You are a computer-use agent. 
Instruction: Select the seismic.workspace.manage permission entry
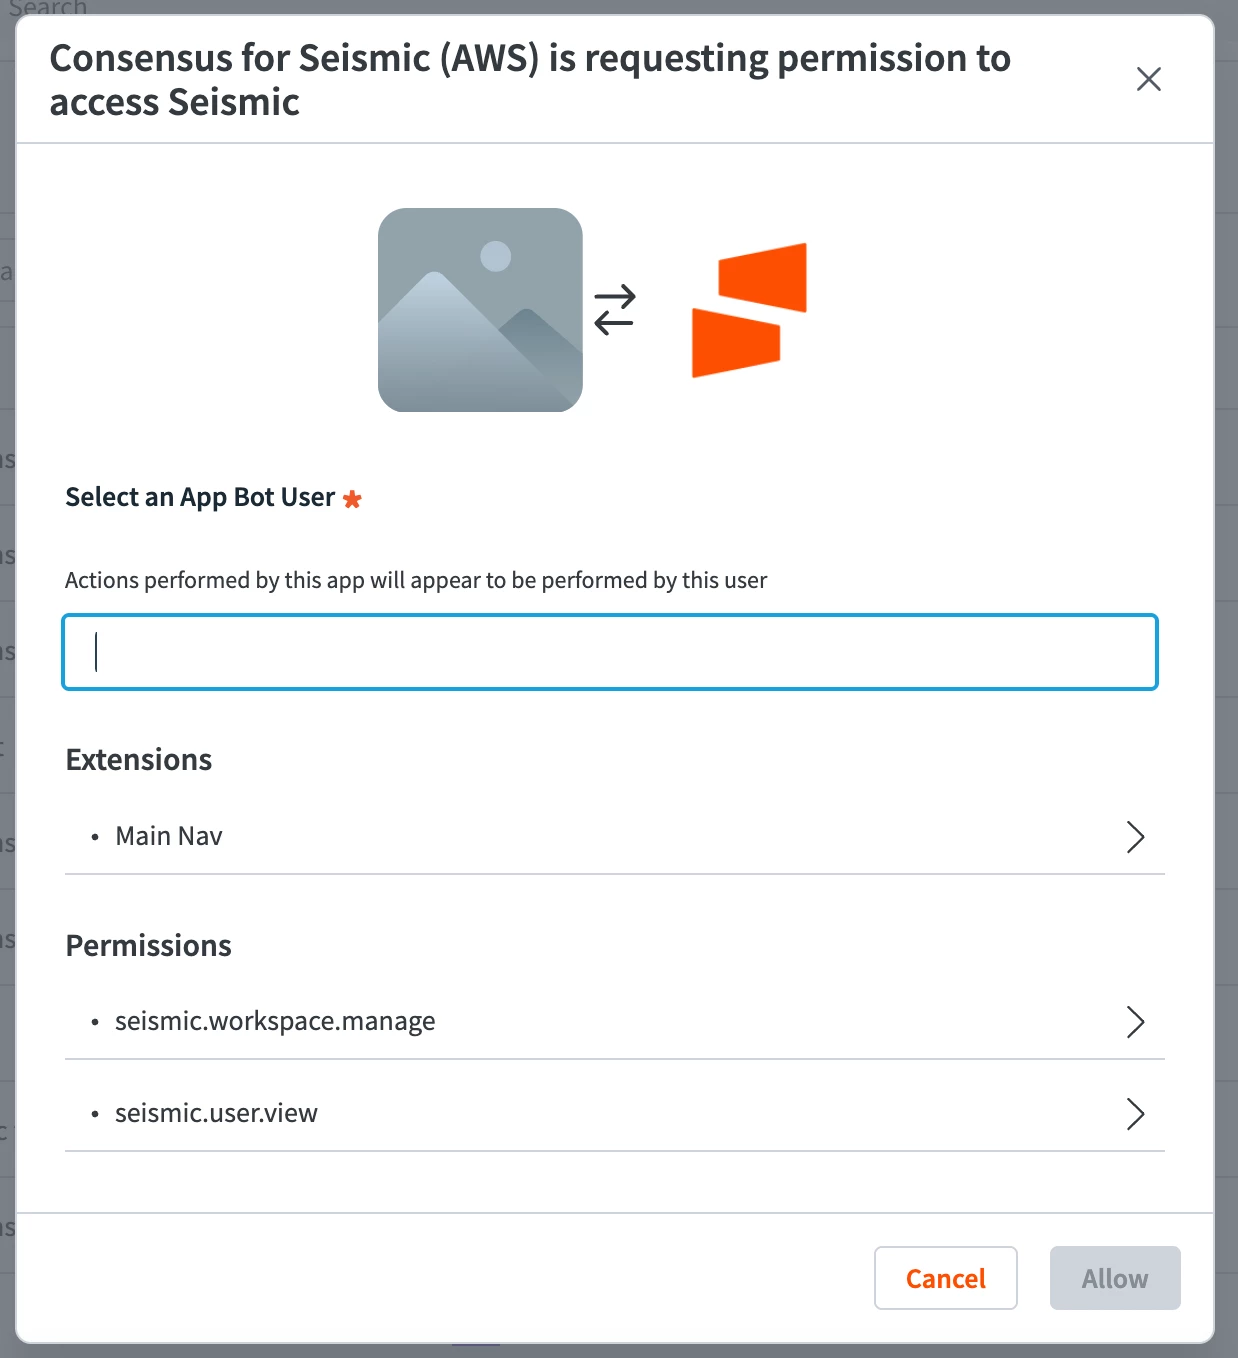pos(275,1021)
